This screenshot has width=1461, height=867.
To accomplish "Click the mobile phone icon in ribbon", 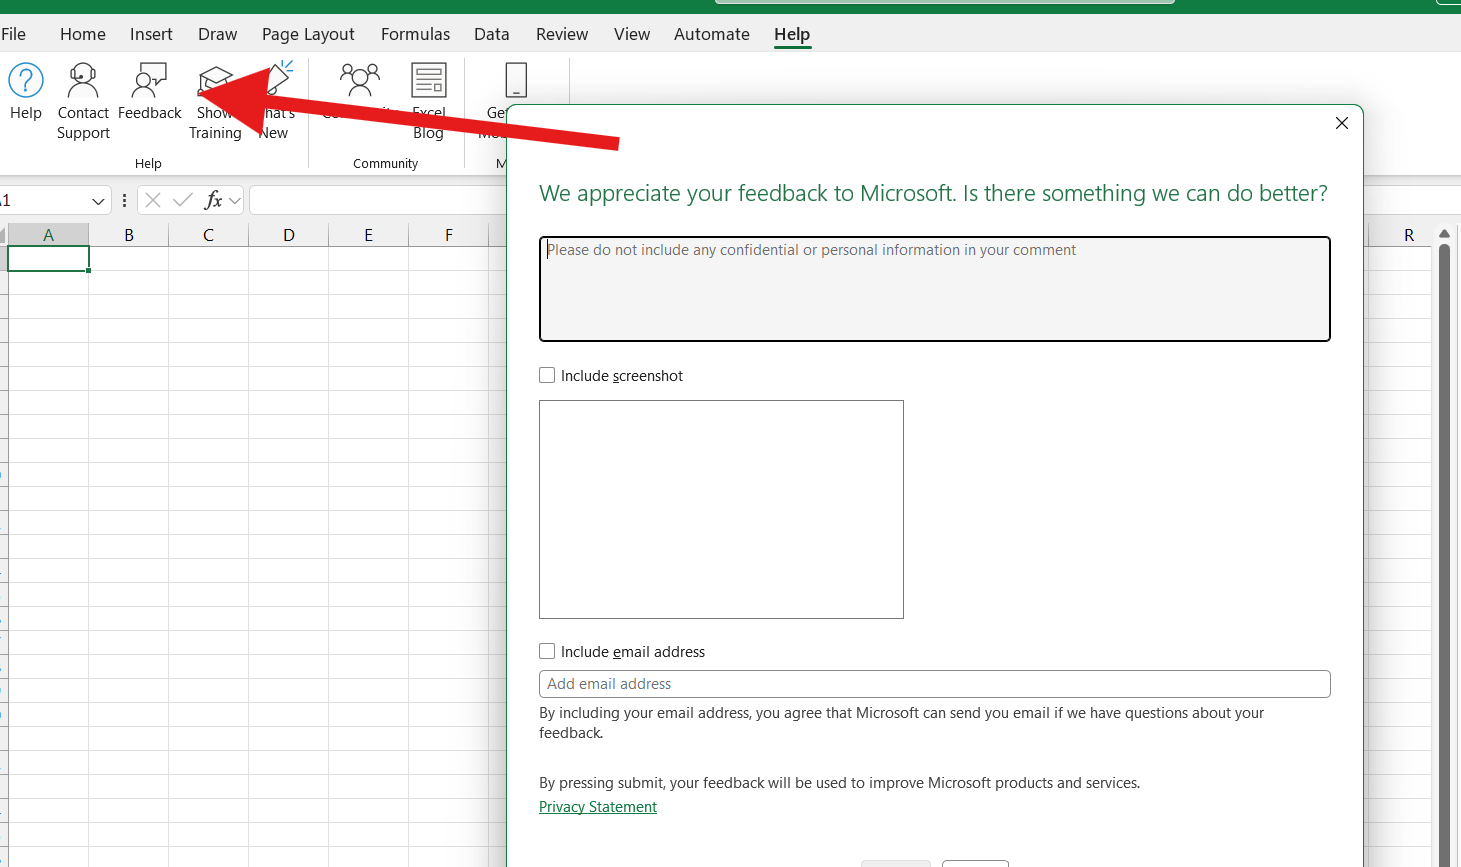I will 516,80.
